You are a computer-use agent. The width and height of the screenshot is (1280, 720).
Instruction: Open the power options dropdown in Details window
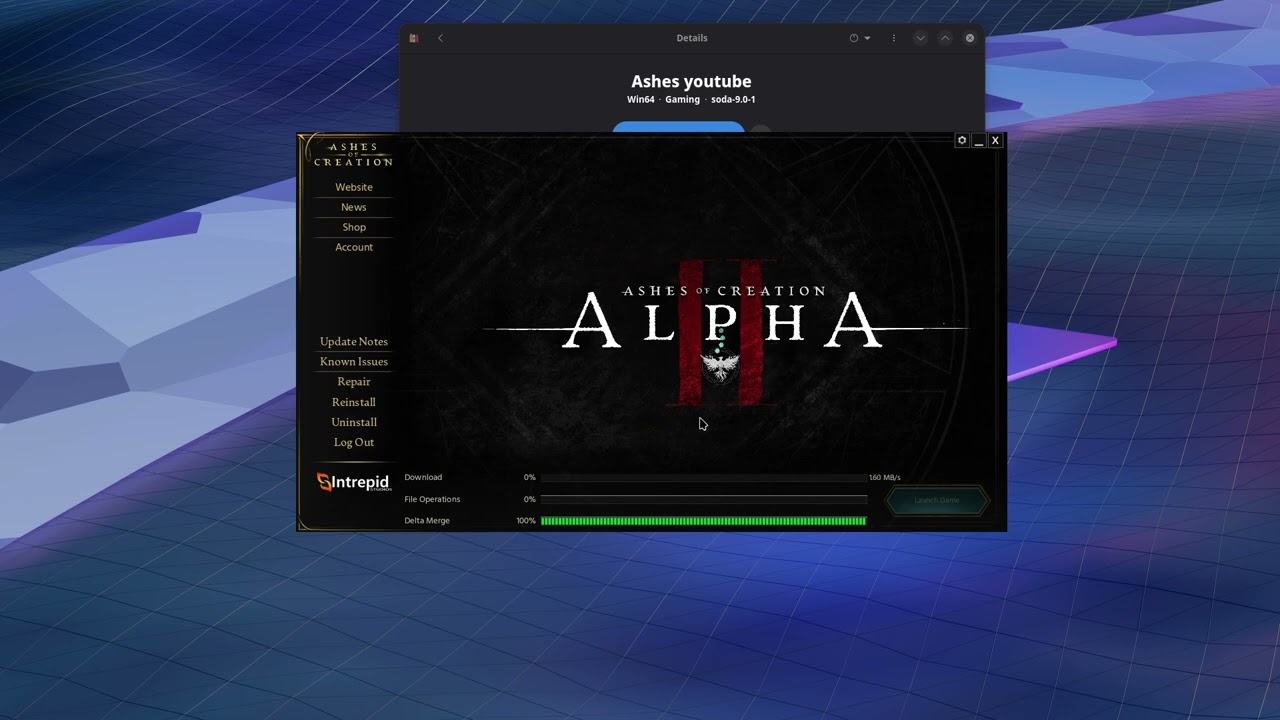[x=859, y=38]
